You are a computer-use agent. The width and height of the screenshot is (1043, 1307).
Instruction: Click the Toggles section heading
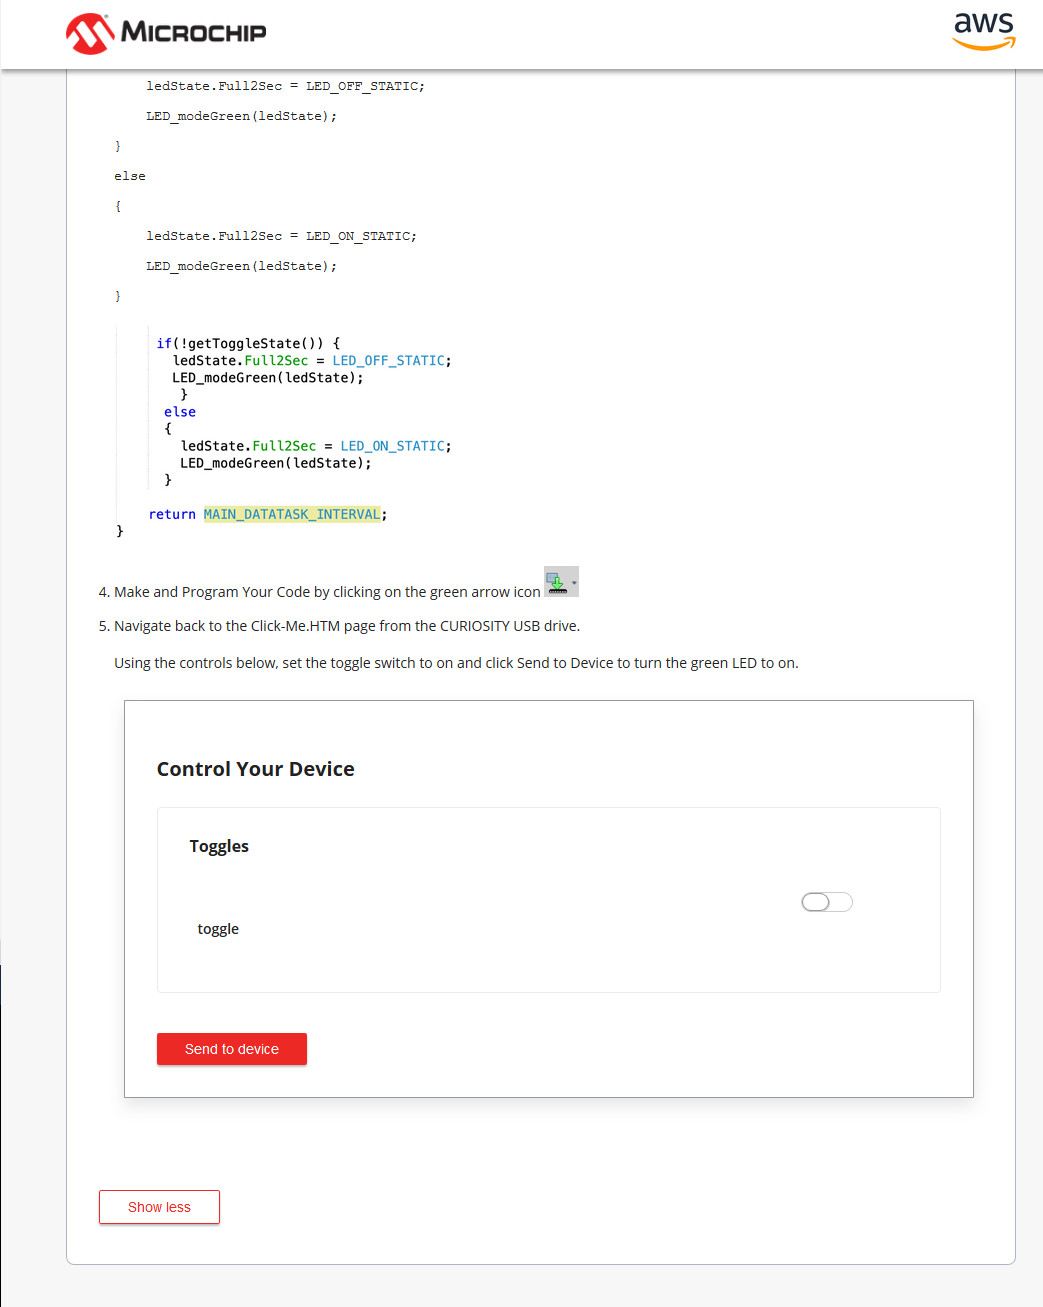(219, 846)
